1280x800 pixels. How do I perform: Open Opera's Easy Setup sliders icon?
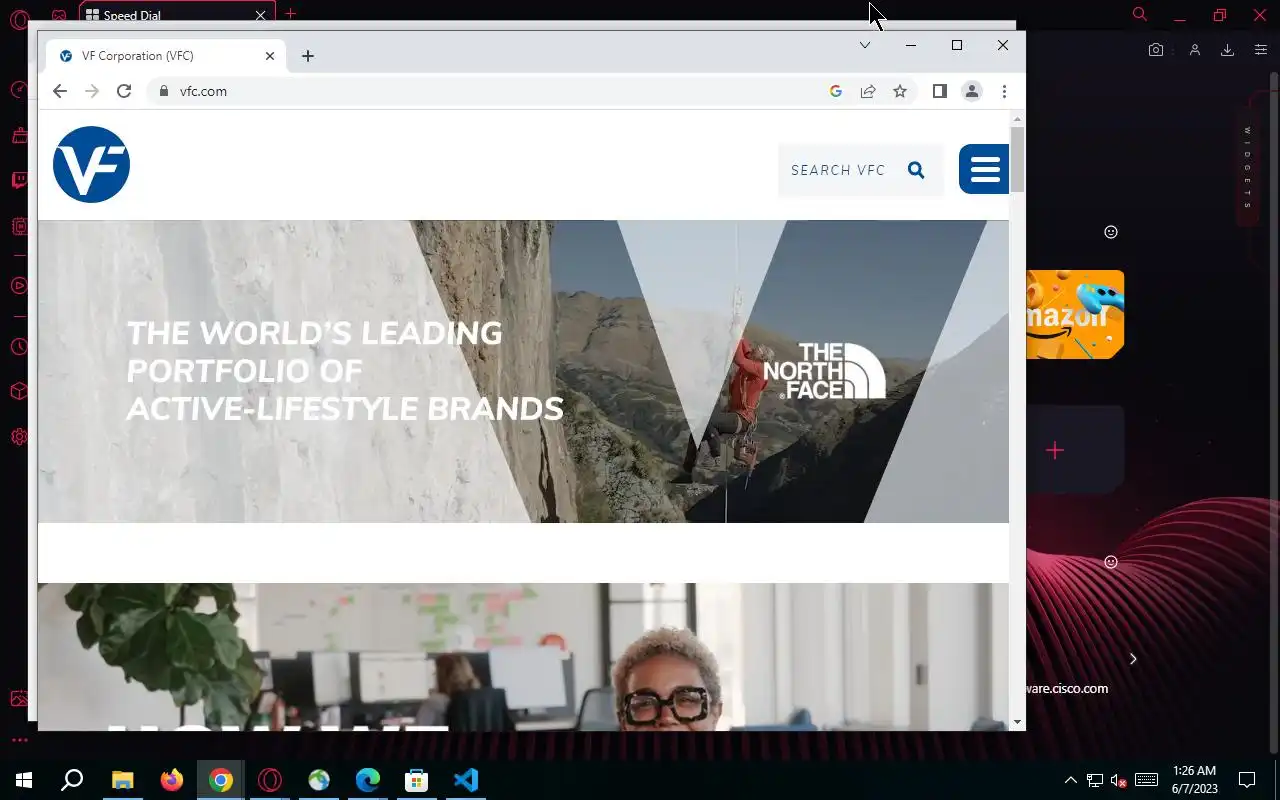pos(1261,50)
